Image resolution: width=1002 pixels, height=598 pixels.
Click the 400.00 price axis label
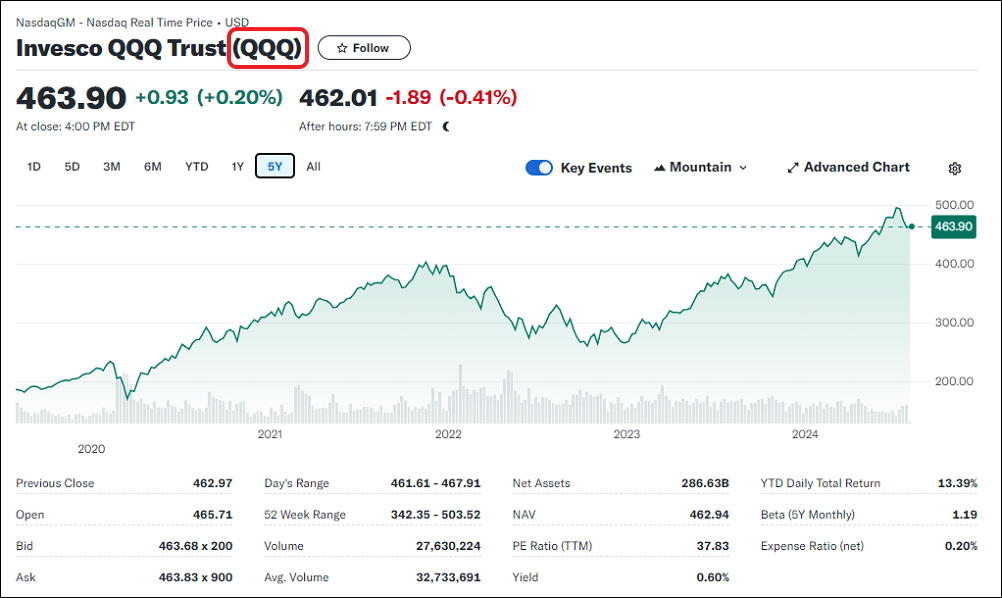point(954,264)
